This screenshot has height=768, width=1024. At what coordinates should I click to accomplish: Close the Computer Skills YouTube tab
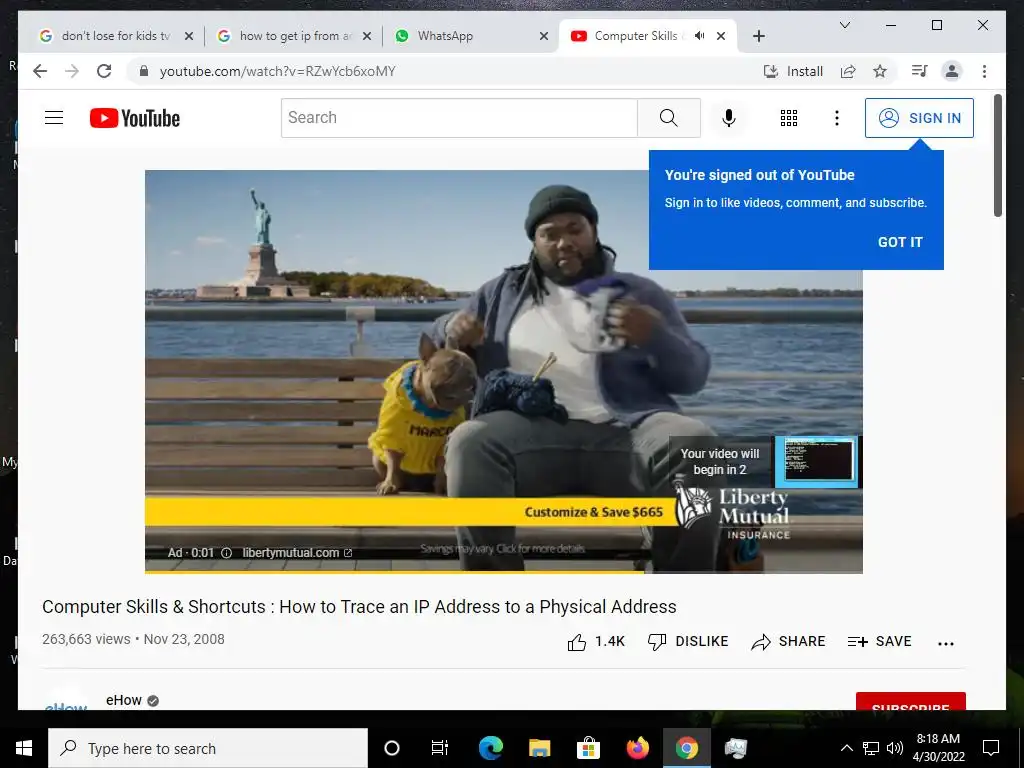click(x=721, y=36)
